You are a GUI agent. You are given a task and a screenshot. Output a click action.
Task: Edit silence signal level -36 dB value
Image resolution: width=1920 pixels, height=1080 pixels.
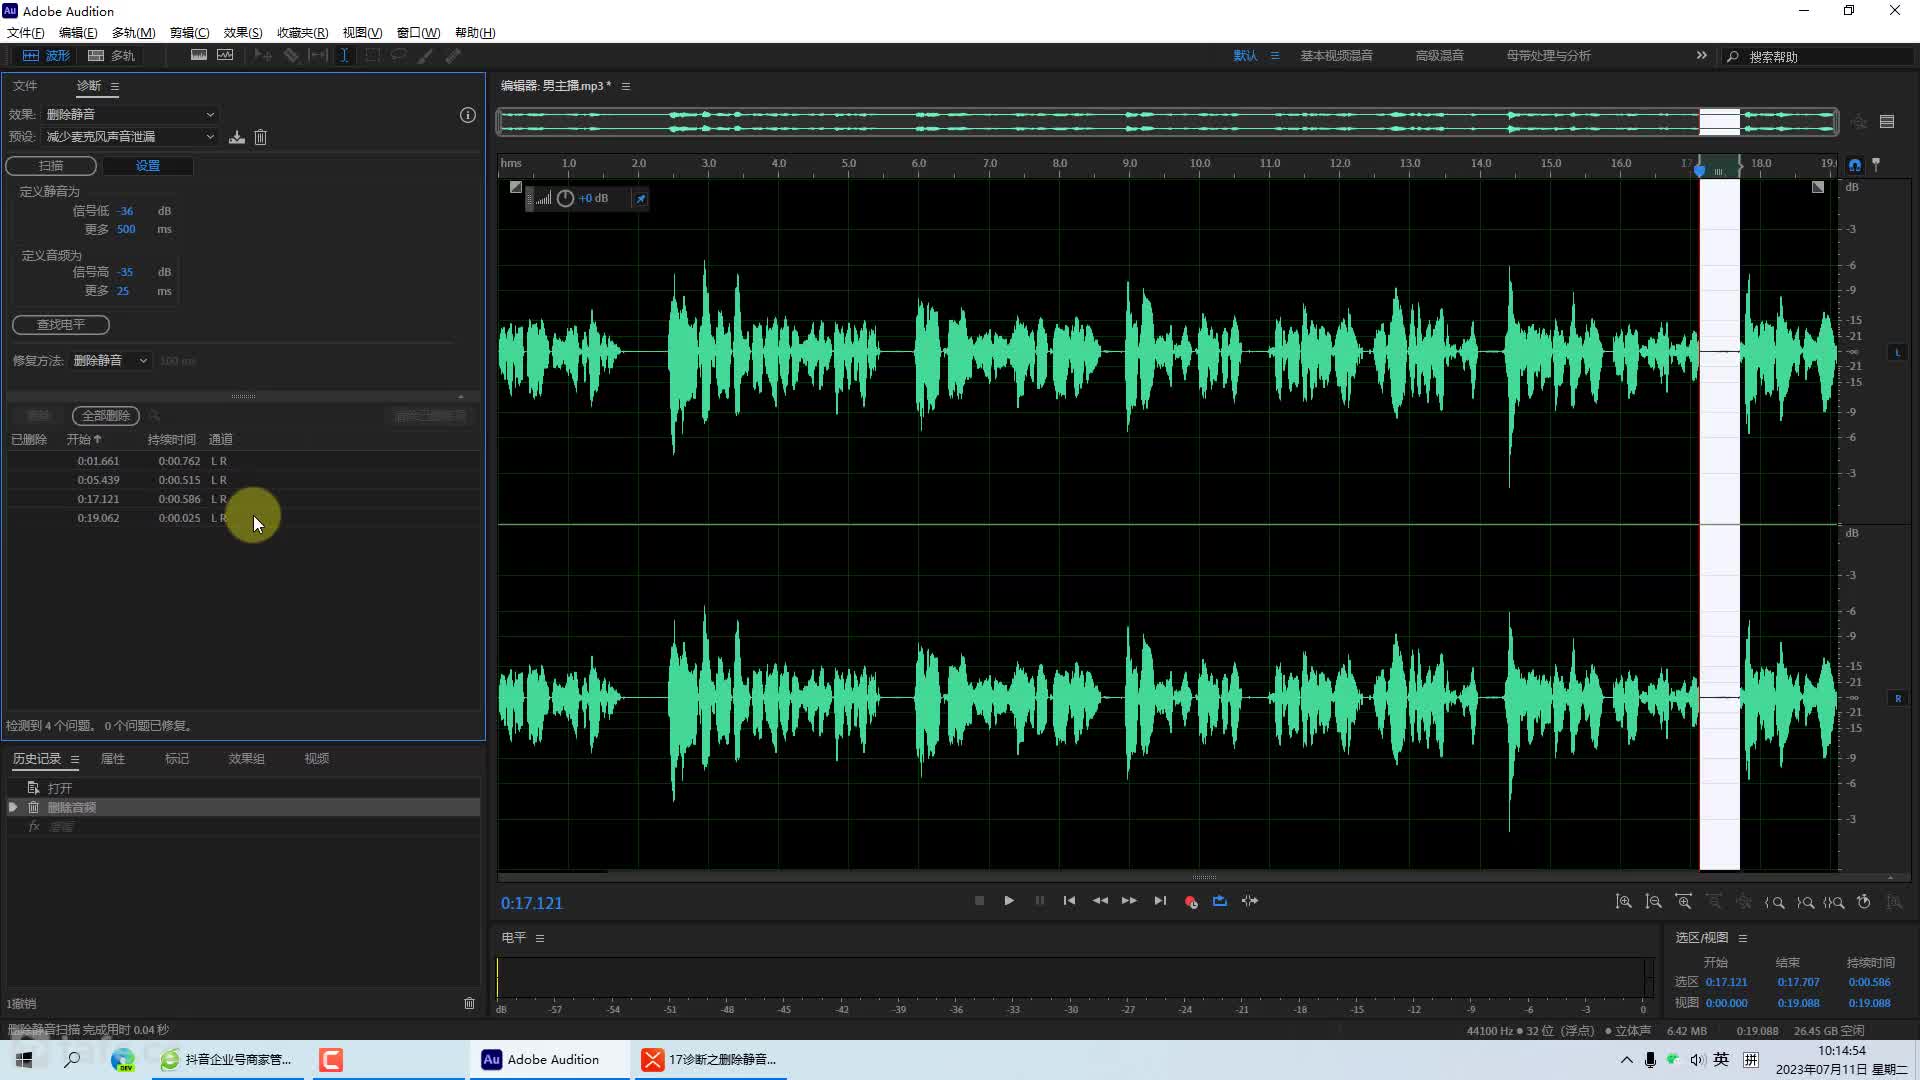click(126, 212)
